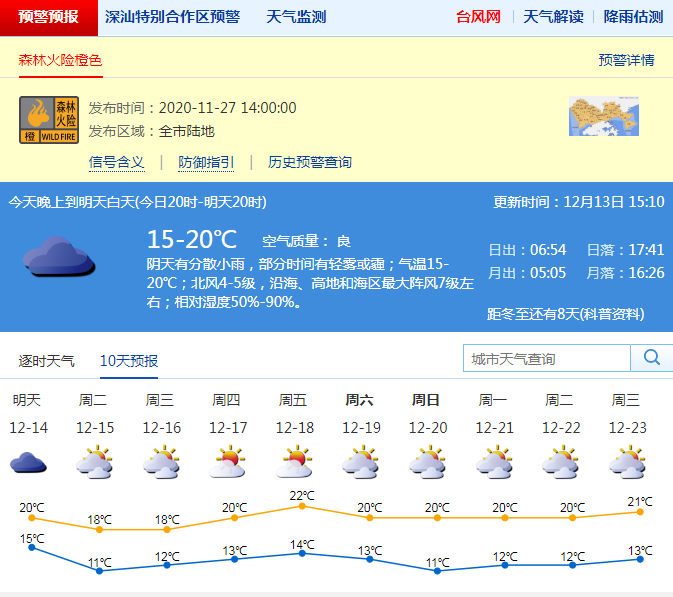Click the 12-18 forecast weather icon
Image resolution: width=673 pixels, height=597 pixels.
[x=294, y=463]
